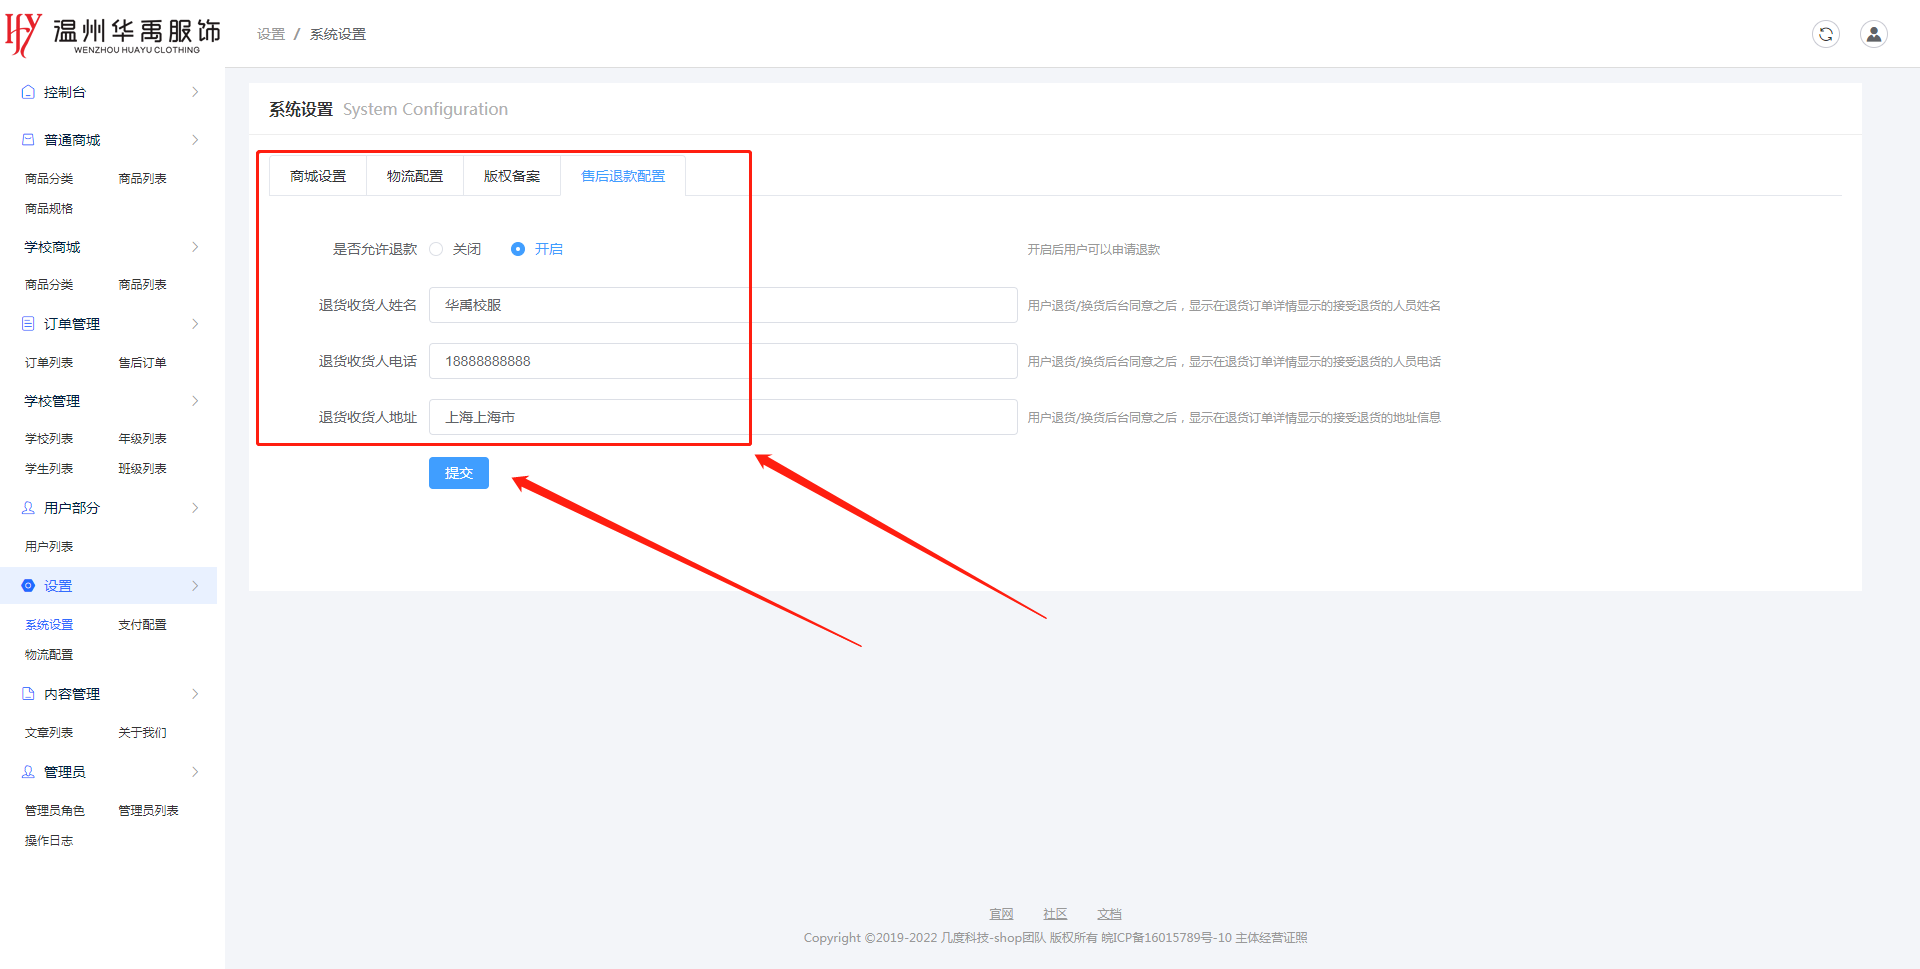Image resolution: width=1920 pixels, height=969 pixels.
Task: Click the 订单管理 document icon
Action: (x=28, y=324)
